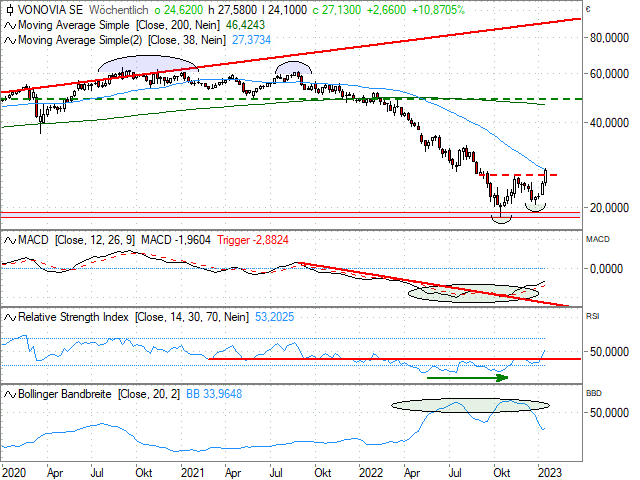Click the green arrow head in the RSI panel

click(502, 378)
